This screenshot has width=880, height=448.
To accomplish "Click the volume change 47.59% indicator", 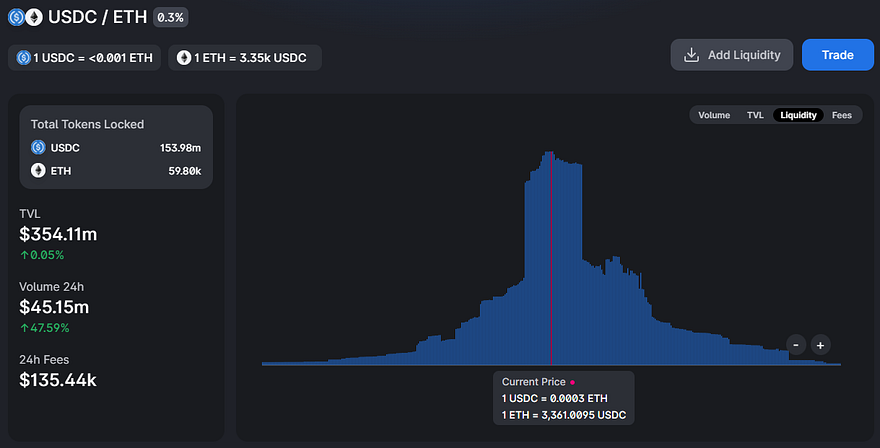I will coord(45,328).
